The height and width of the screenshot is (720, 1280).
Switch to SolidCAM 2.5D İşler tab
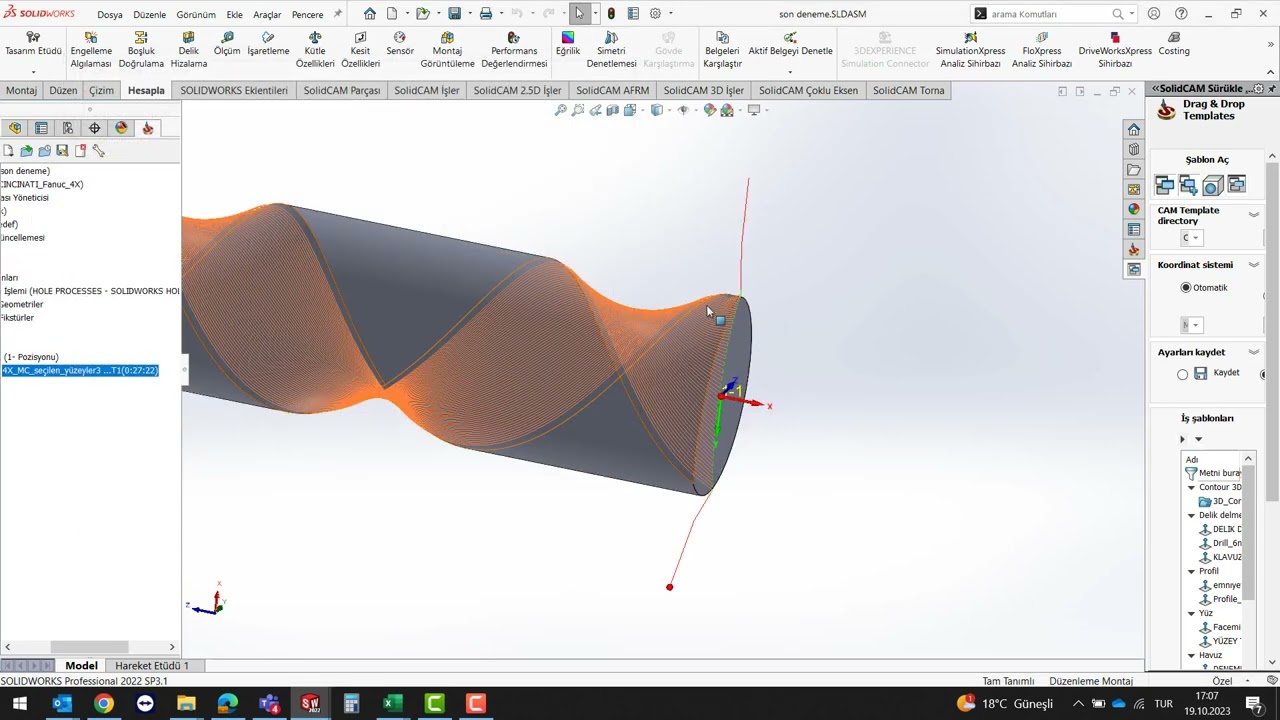coord(517,90)
